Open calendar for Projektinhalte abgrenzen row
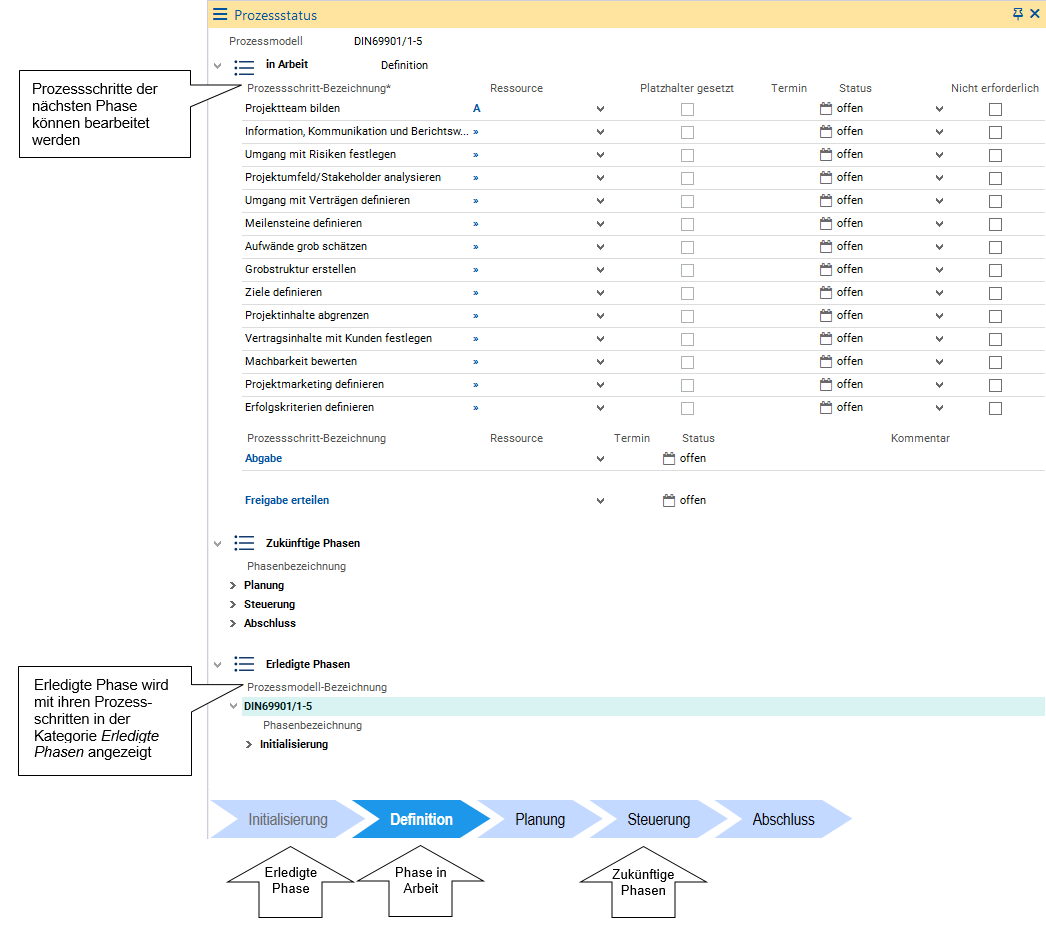The image size is (1046, 928). (826, 316)
